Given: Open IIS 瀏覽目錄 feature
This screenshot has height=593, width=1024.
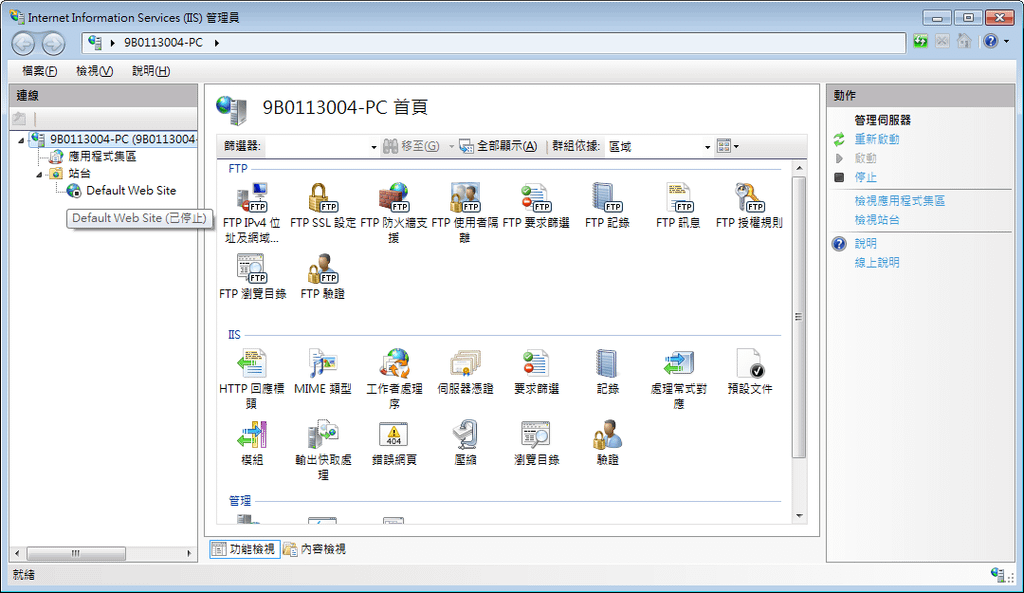Looking at the screenshot, I should tap(536, 443).
